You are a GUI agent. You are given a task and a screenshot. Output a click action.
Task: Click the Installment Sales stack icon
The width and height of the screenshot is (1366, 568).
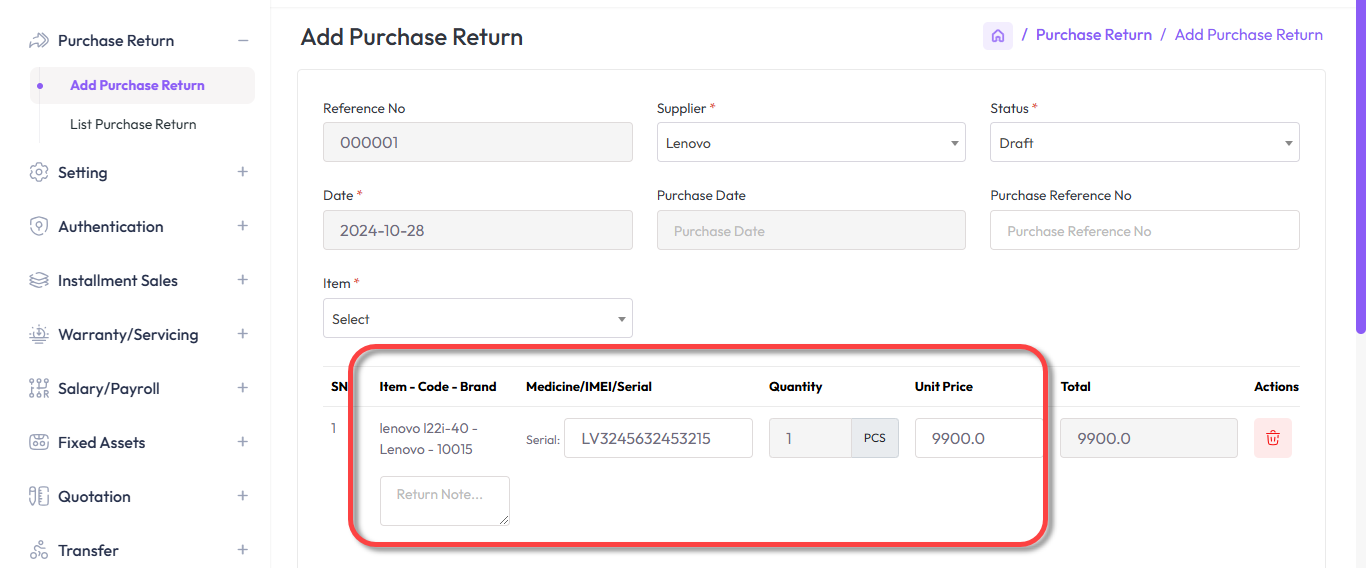39,280
